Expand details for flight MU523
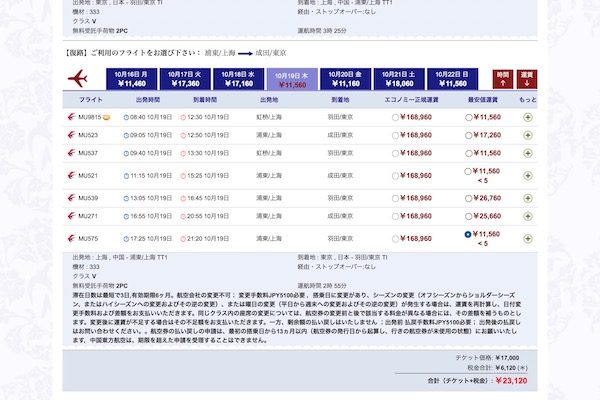Viewport: 600px width, 400px height. coord(528,136)
